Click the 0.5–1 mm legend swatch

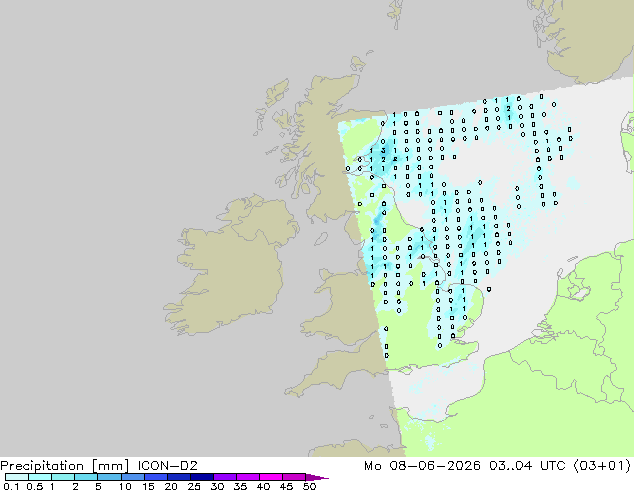(40, 477)
